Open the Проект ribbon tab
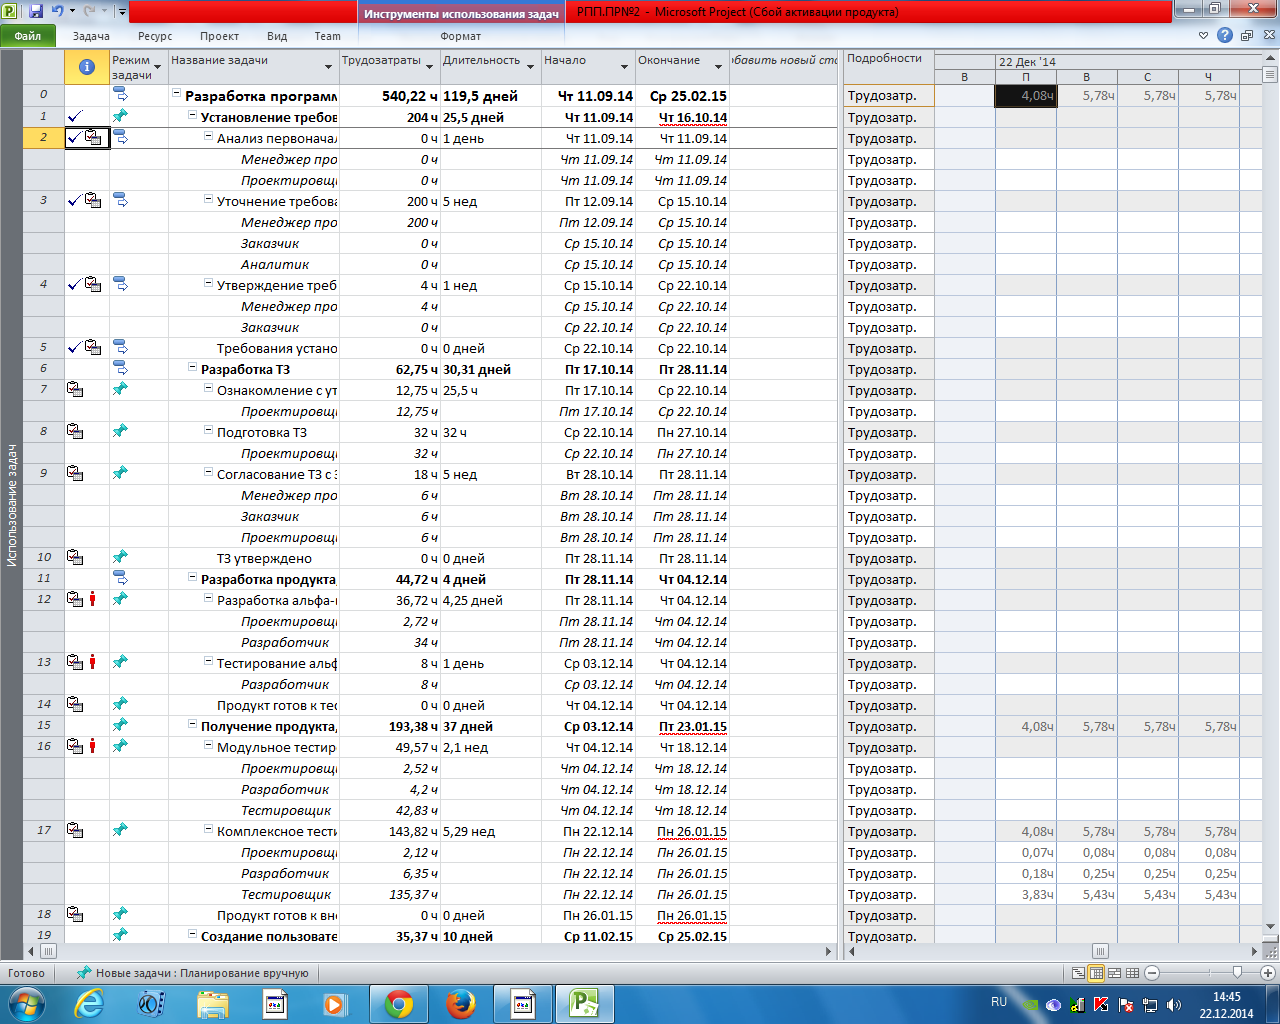This screenshot has height=1024, width=1280. coord(219,36)
